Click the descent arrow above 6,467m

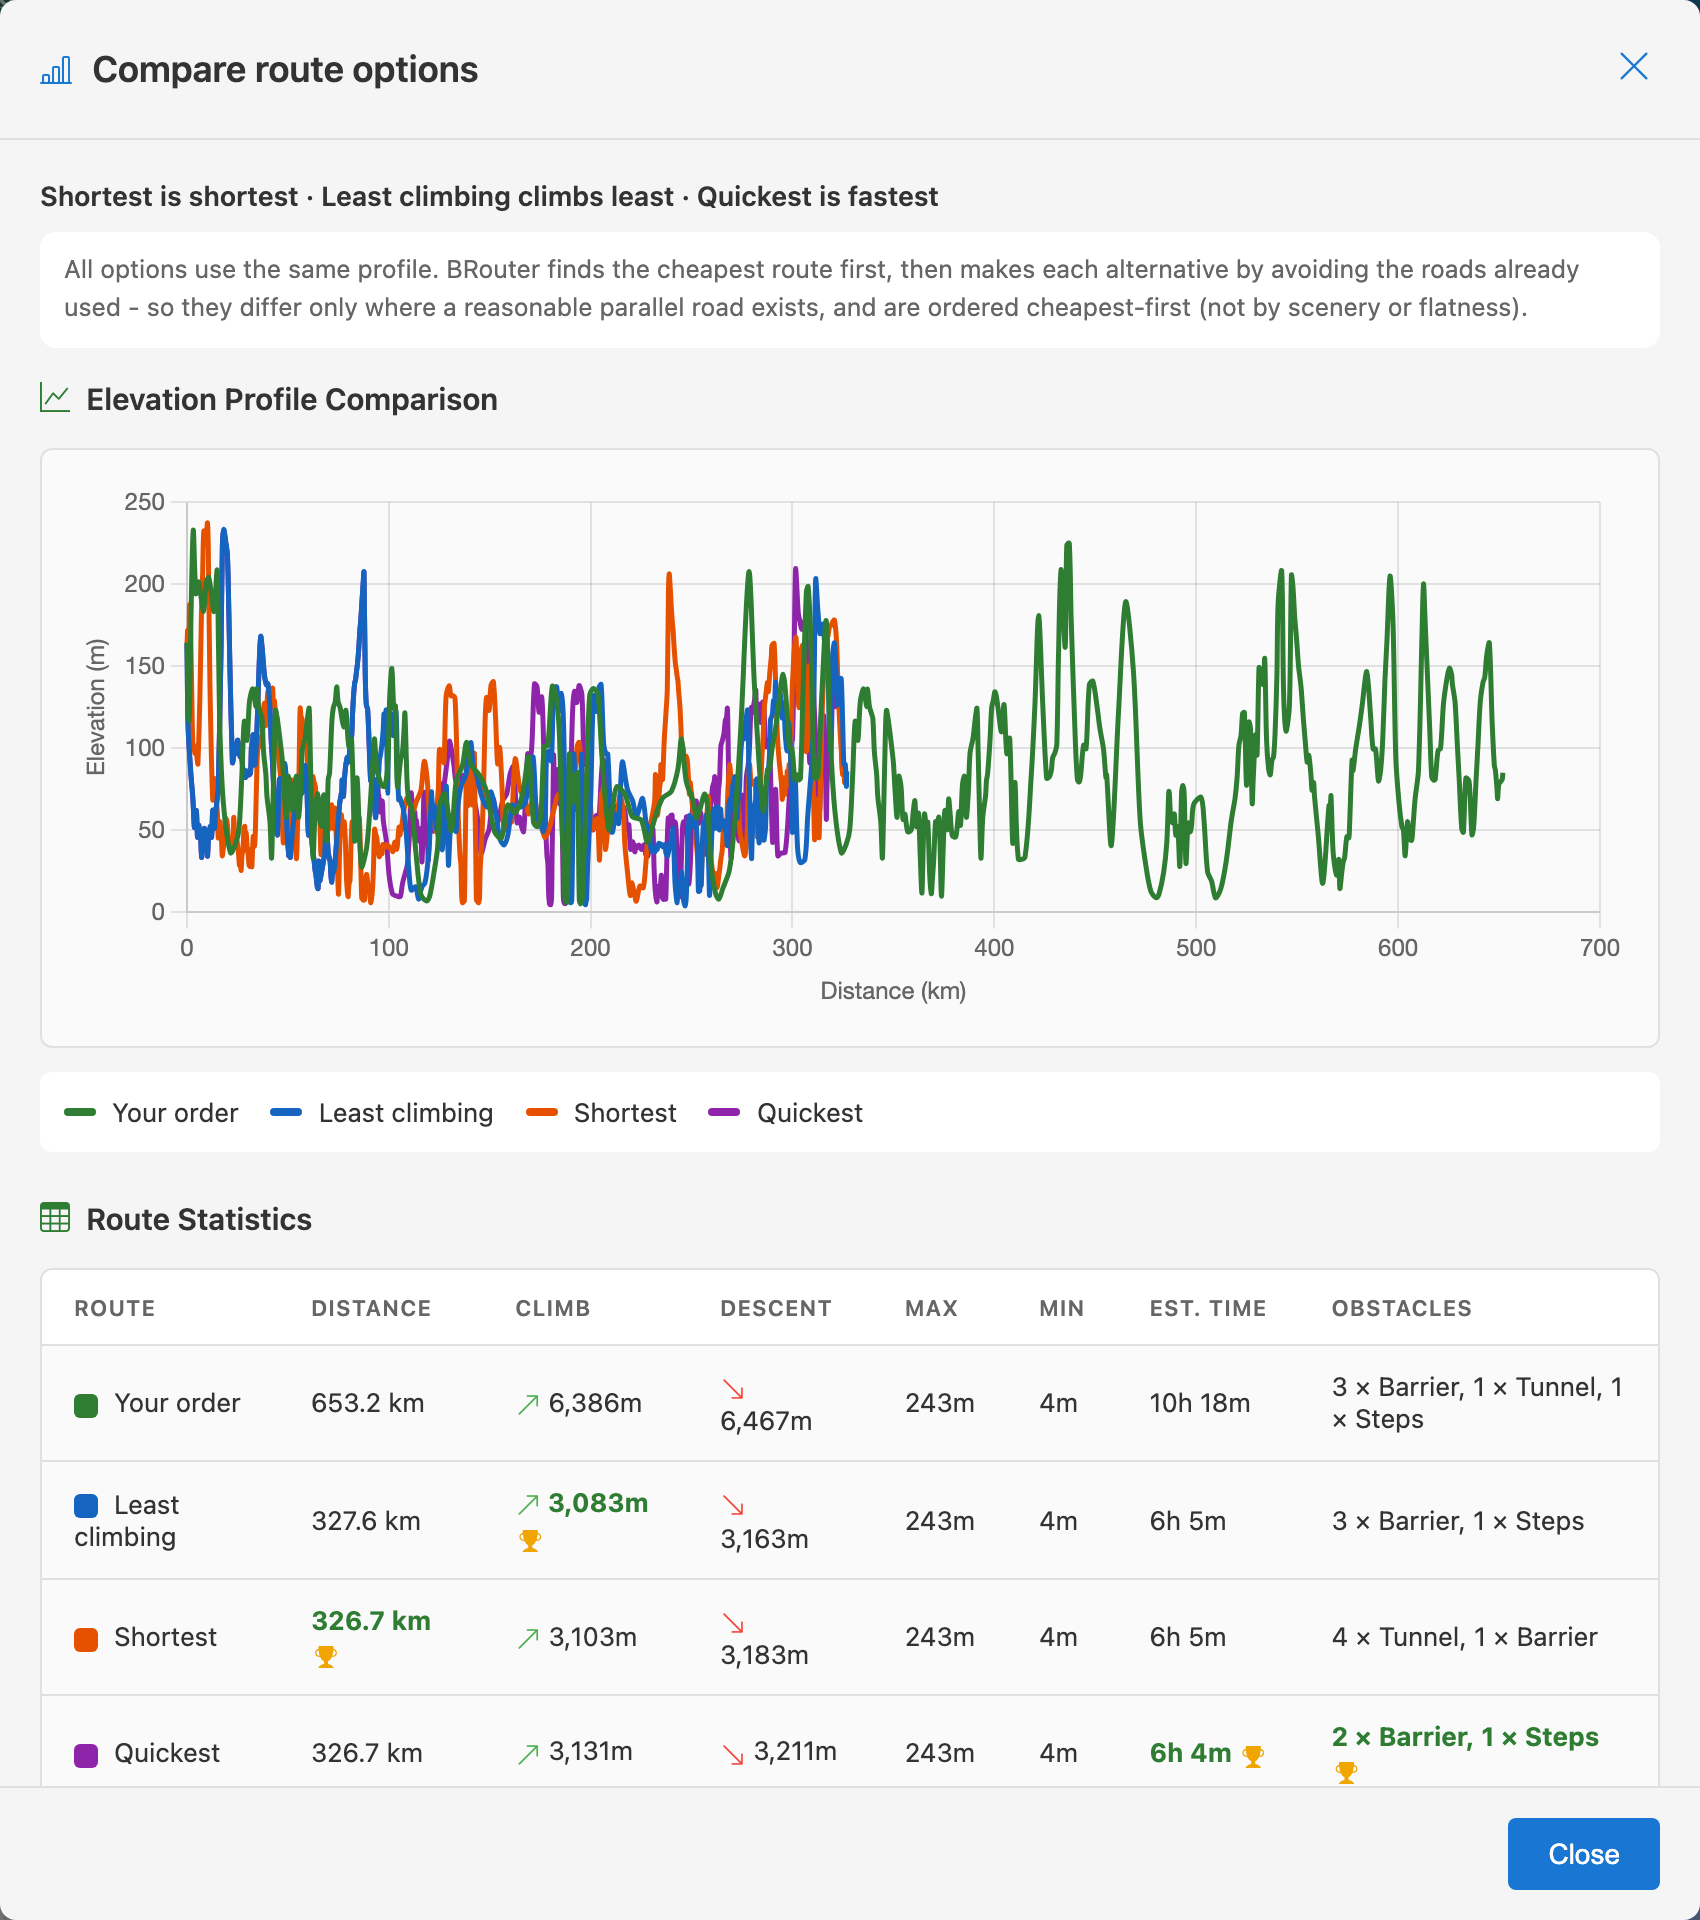click(x=733, y=1389)
